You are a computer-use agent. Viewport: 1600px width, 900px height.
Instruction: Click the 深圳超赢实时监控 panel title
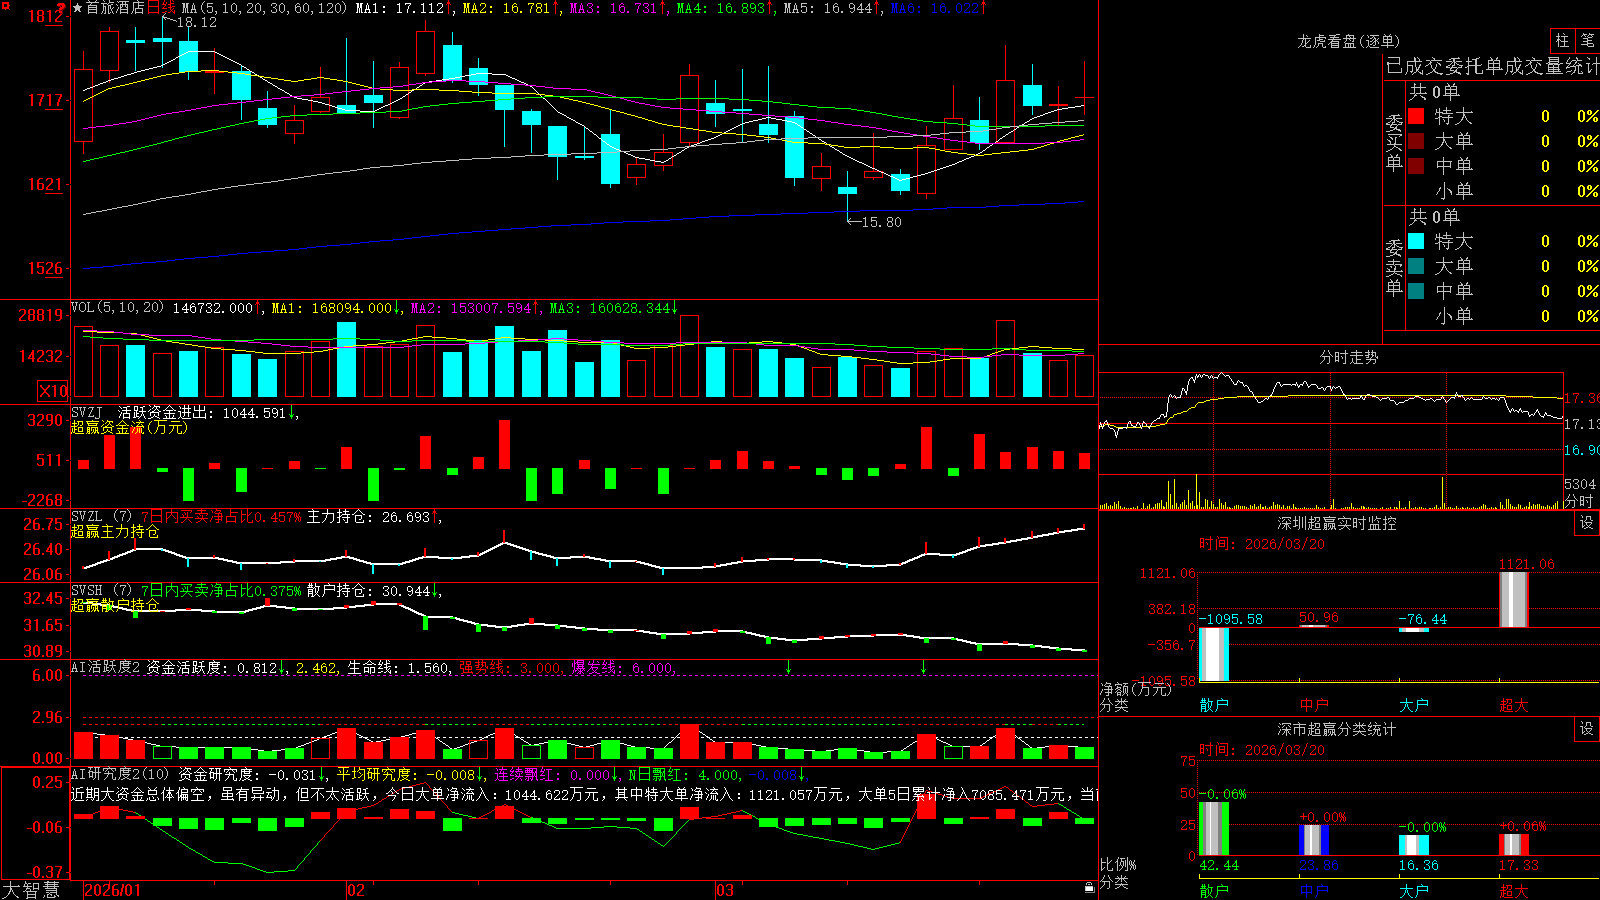pyautogui.click(x=1337, y=523)
